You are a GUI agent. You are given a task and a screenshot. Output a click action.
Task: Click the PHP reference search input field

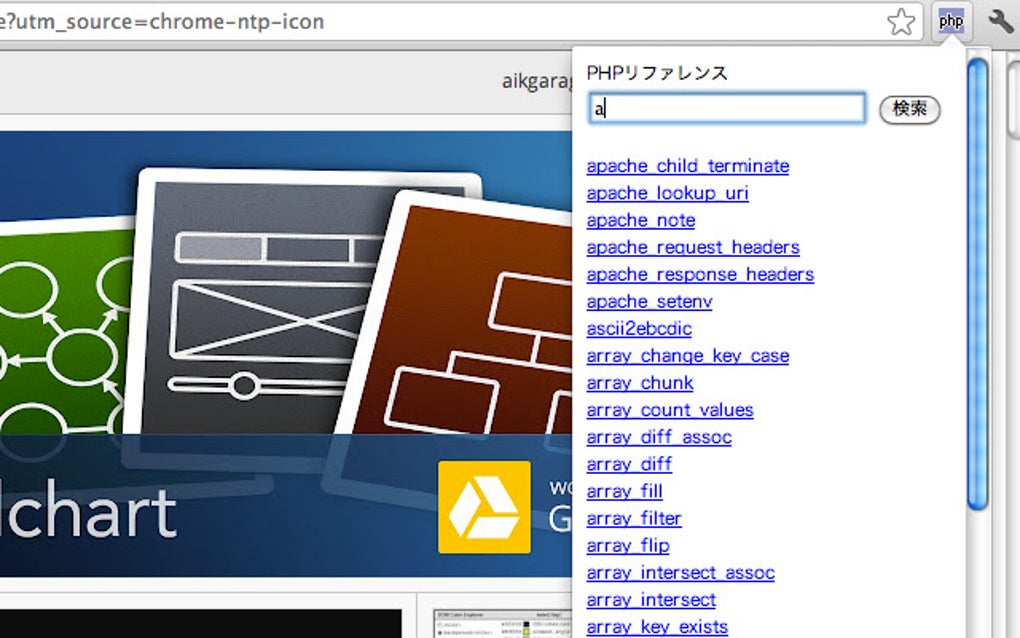(x=727, y=109)
